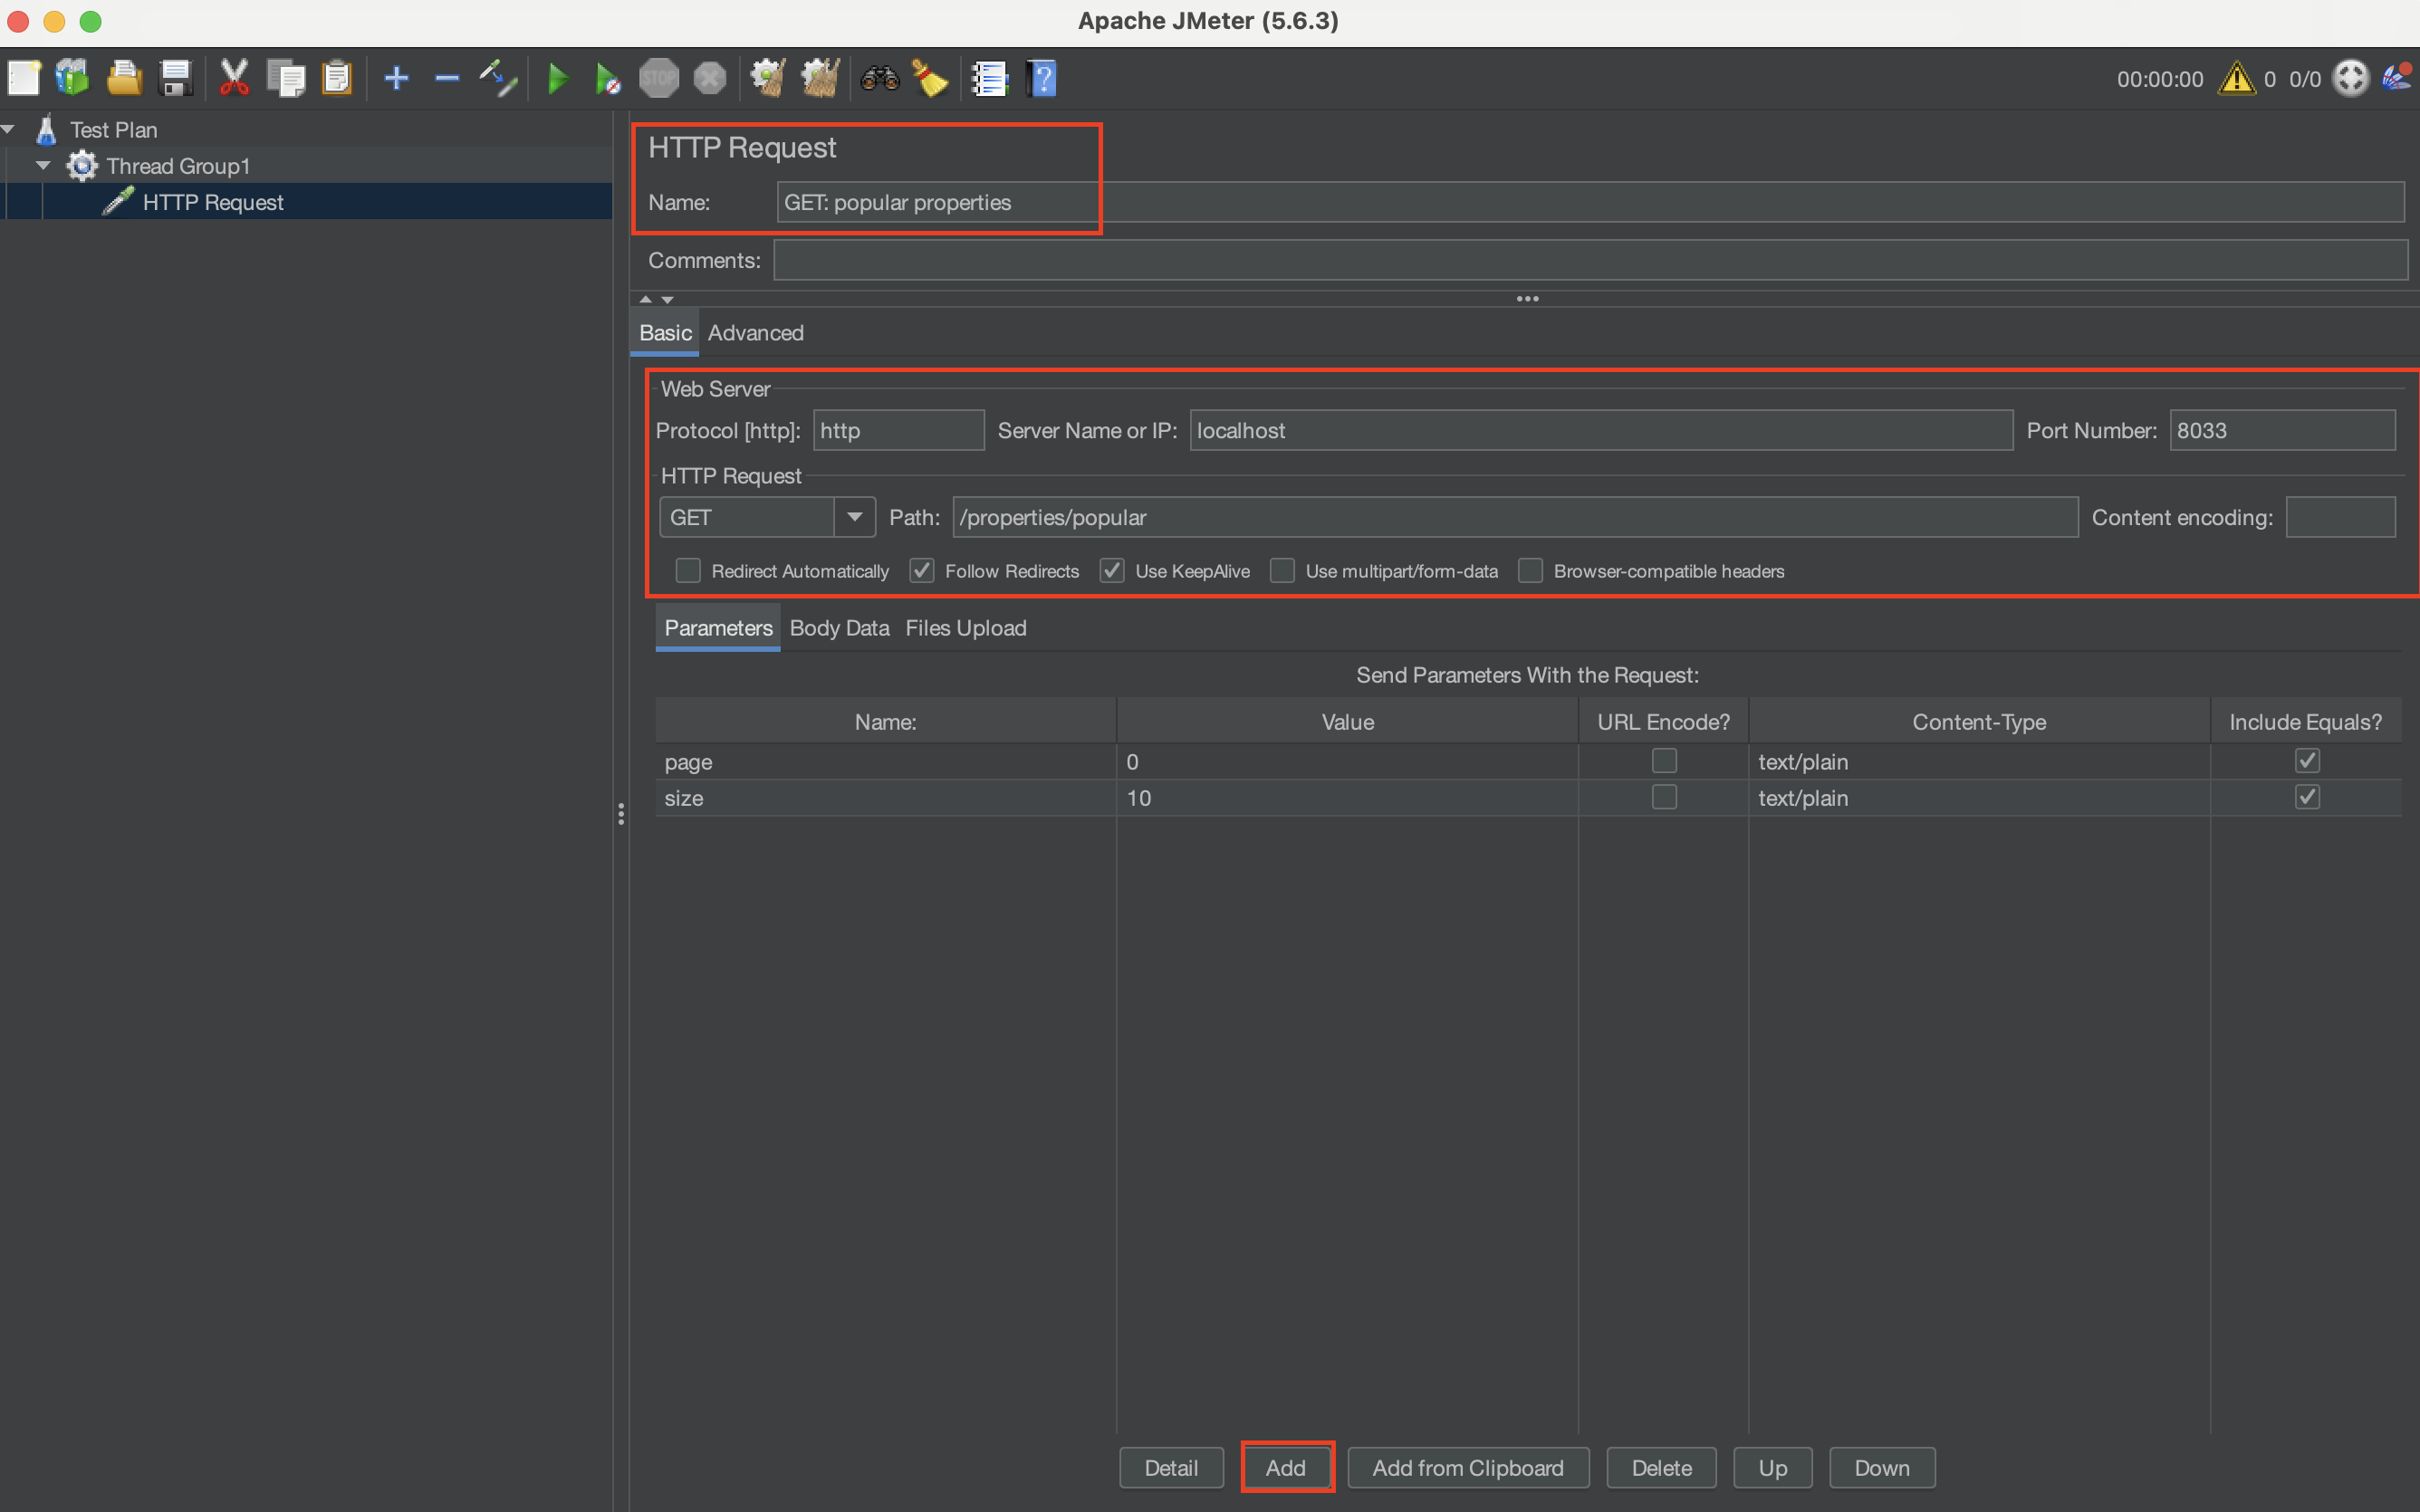
Task: Click the warning triangle log icon
Action: pos(2236,78)
